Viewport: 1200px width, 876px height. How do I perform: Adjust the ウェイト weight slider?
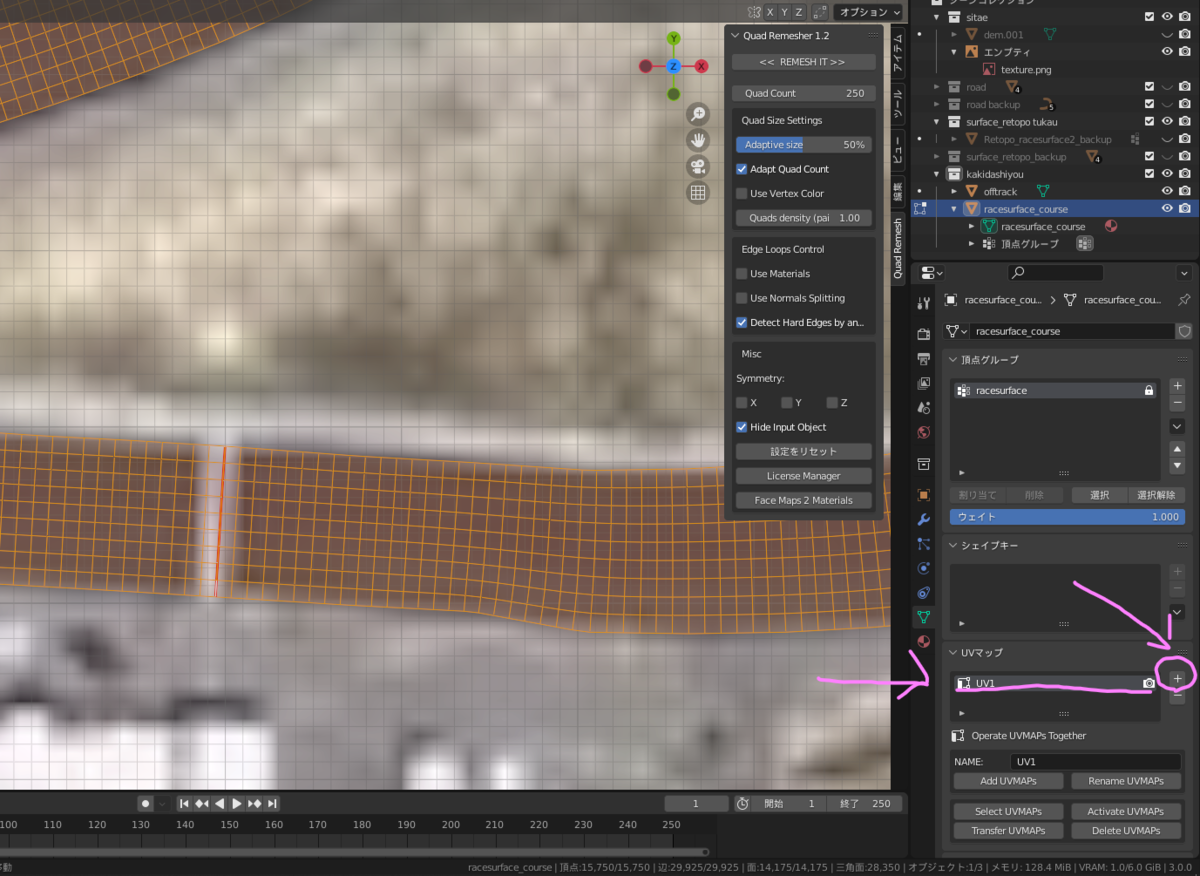pyautogui.click(x=1067, y=517)
